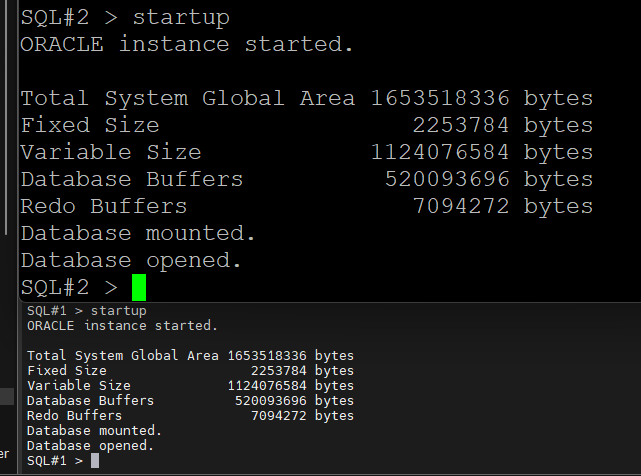641x476 pixels.
Task: Click the 'startup' command in the SQL#1 pane
Action: tap(119, 311)
